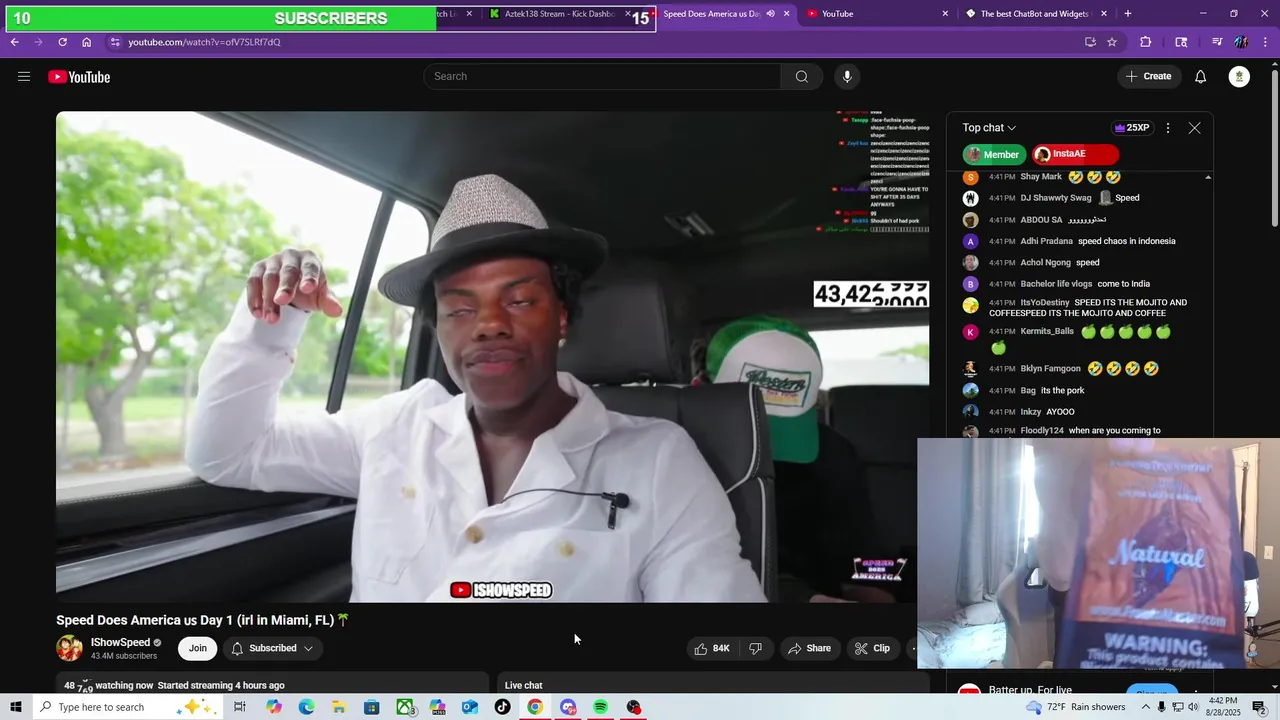Click into the YouTube search field
The image size is (1280, 720).
point(603,77)
